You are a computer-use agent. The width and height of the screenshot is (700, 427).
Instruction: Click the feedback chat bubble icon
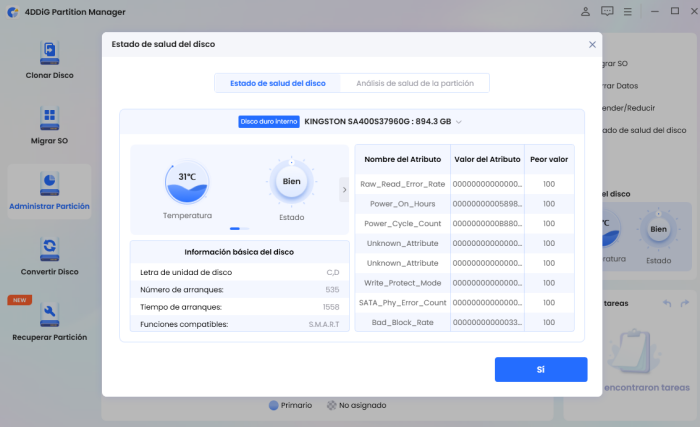tap(607, 11)
